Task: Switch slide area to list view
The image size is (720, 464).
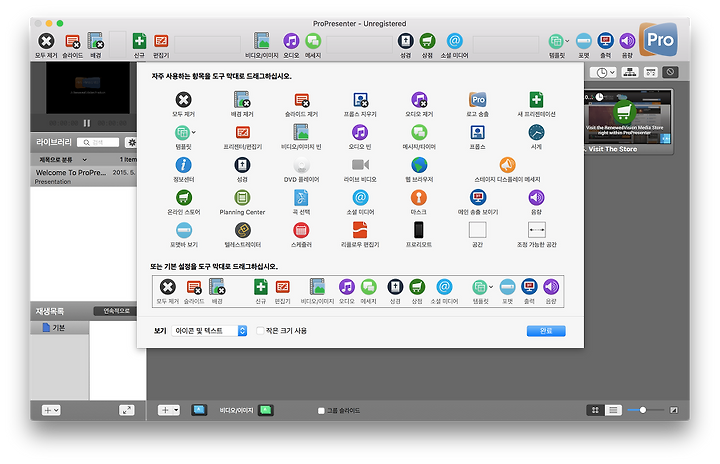Action: pyautogui.click(x=613, y=410)
